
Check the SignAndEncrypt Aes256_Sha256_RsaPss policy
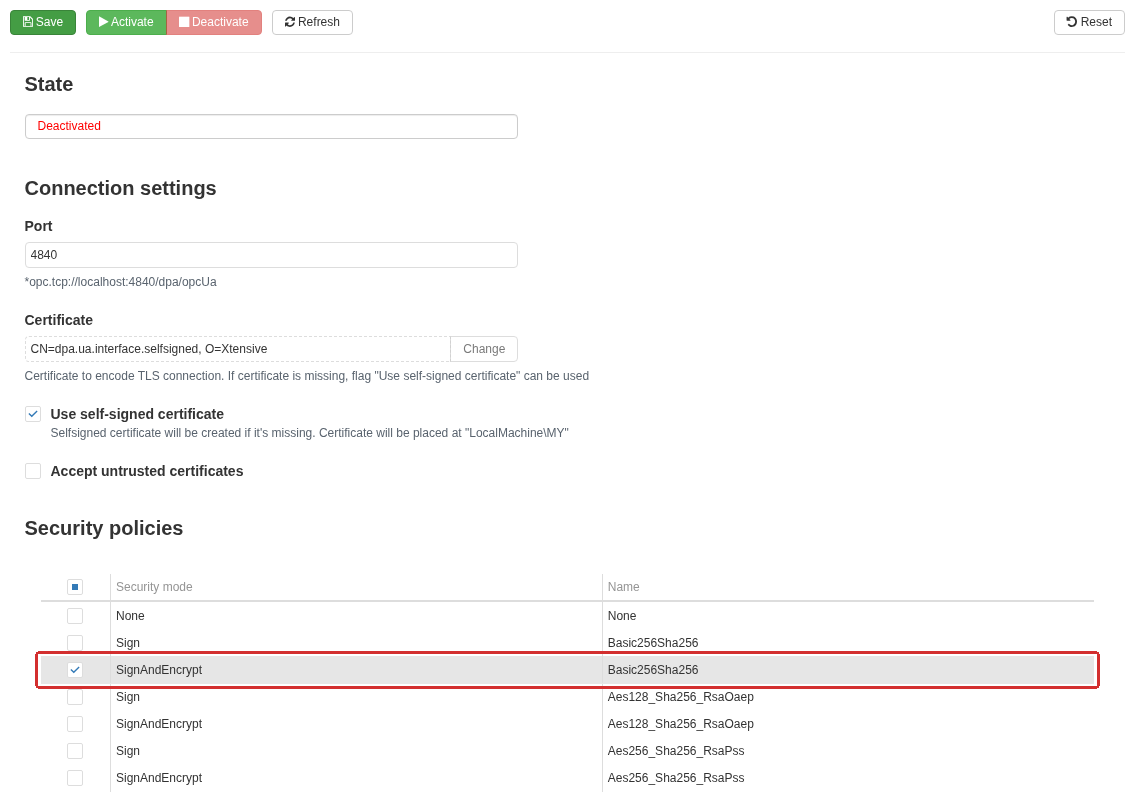click(75, 778)
